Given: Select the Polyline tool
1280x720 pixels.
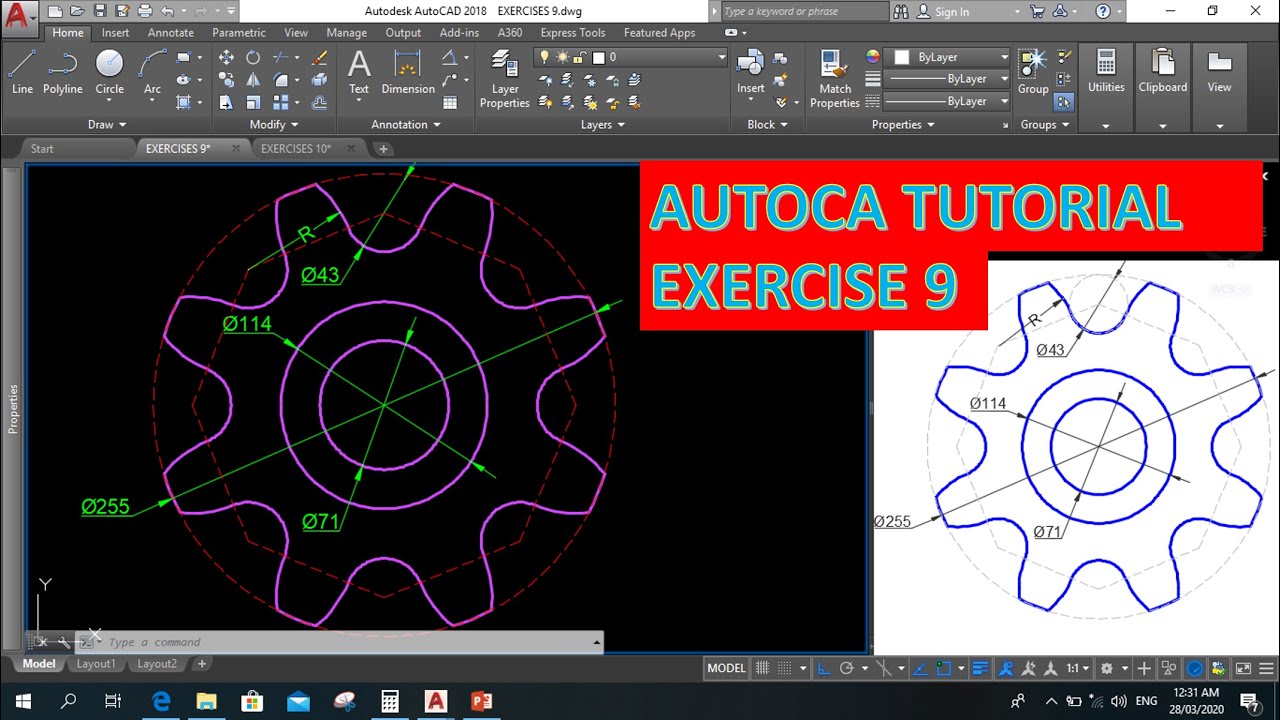Looking at the screenshot, I should tap(62, 72).
